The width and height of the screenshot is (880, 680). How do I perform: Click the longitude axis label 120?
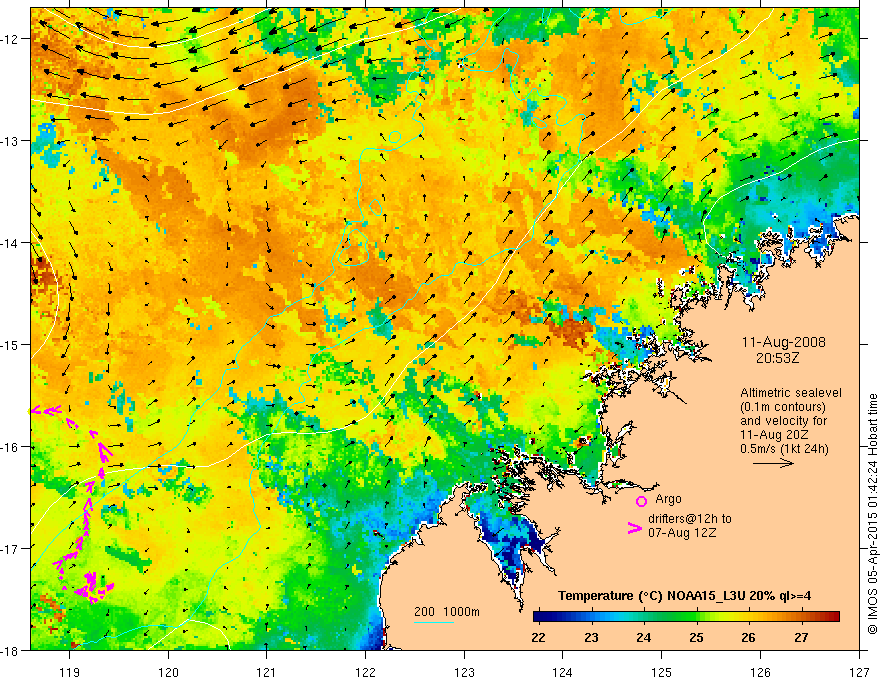[x=168, y=672]
